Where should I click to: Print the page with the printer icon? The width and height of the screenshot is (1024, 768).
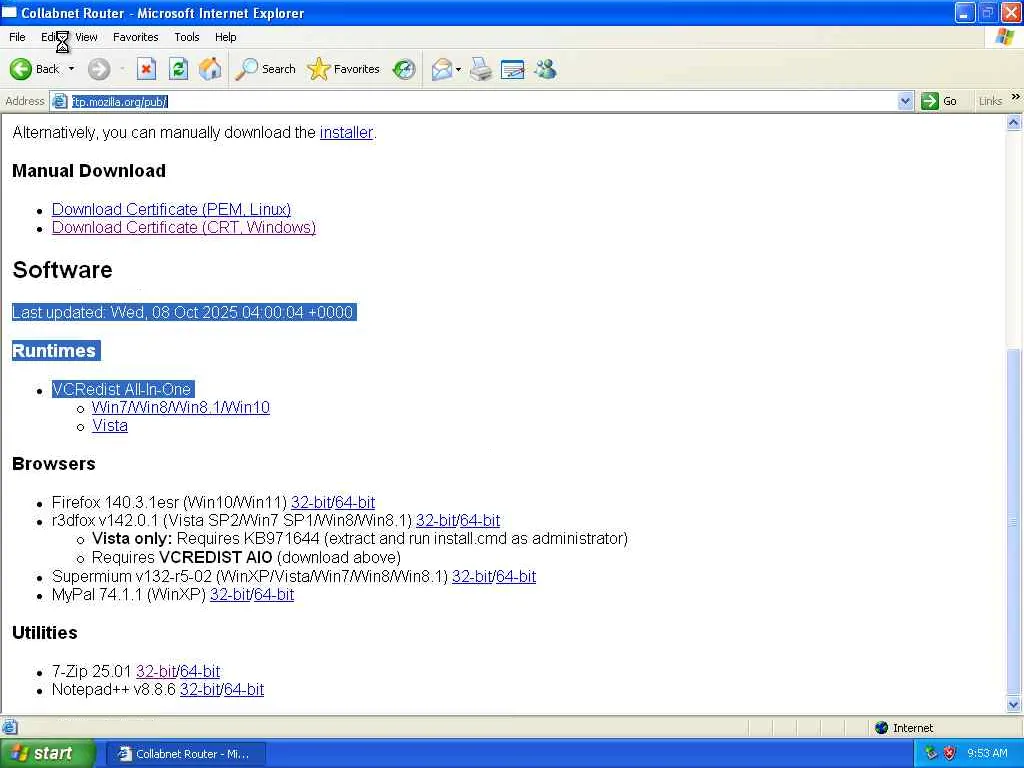click(481, 69)
